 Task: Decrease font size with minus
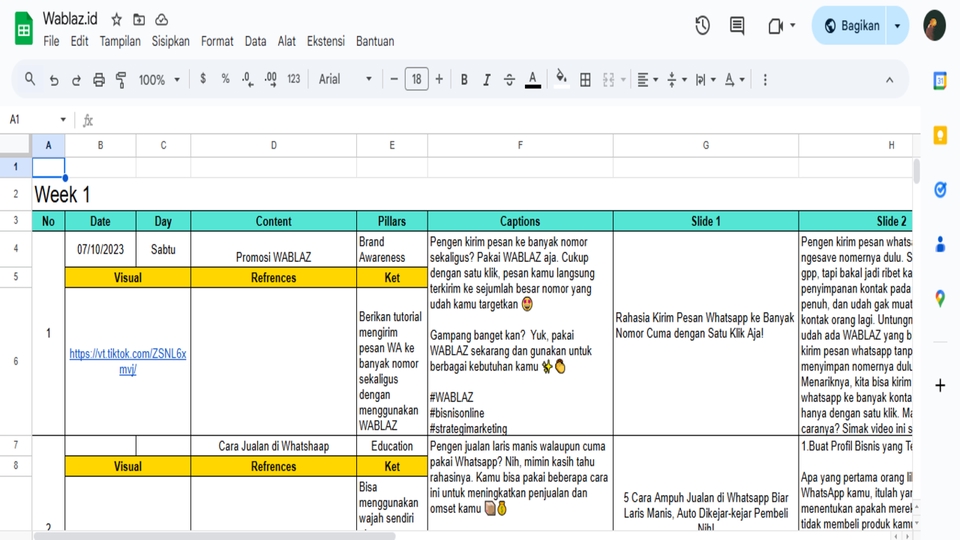pyautogui.click(x=394, y=79)
